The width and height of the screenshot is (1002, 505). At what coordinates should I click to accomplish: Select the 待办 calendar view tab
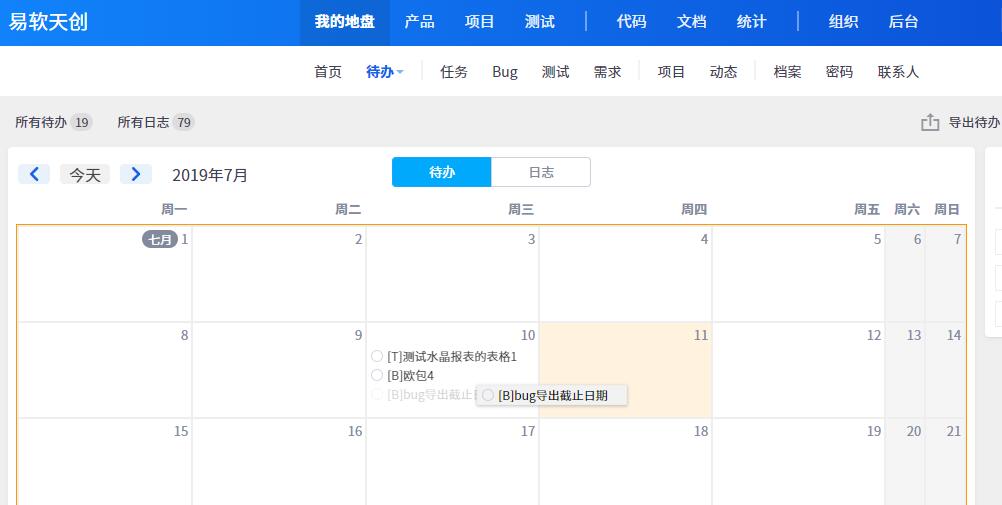point(442,172)
